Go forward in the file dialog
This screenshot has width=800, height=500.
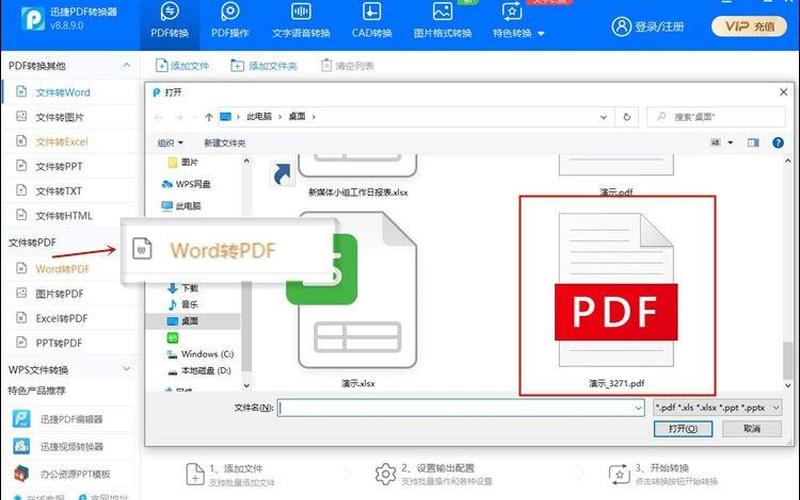[179, 117]
